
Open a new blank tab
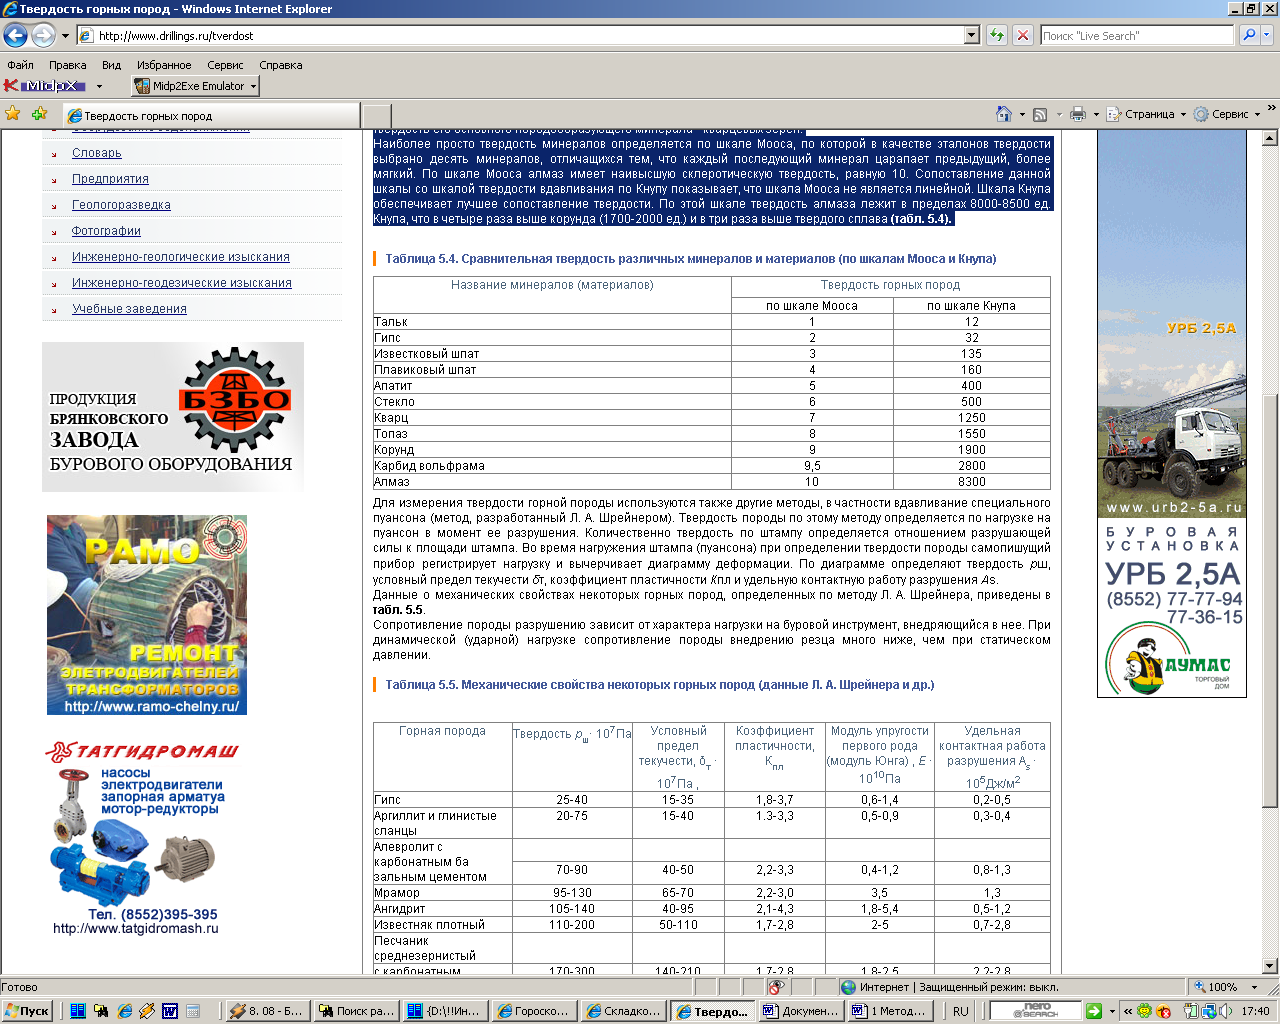[376, 115]
